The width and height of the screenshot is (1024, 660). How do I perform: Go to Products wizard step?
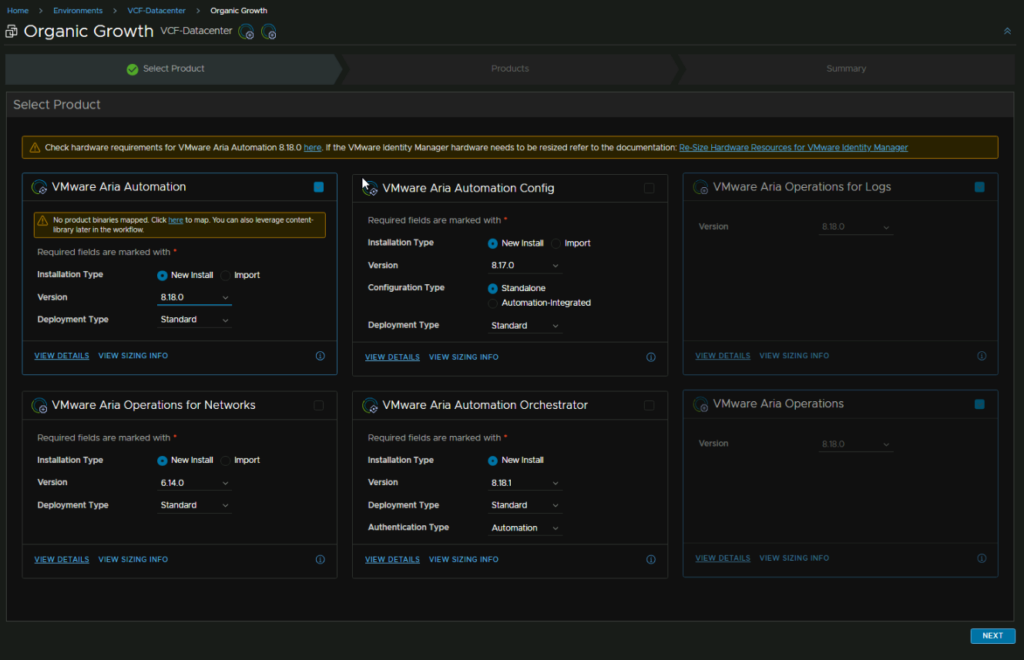coord(510,69)
